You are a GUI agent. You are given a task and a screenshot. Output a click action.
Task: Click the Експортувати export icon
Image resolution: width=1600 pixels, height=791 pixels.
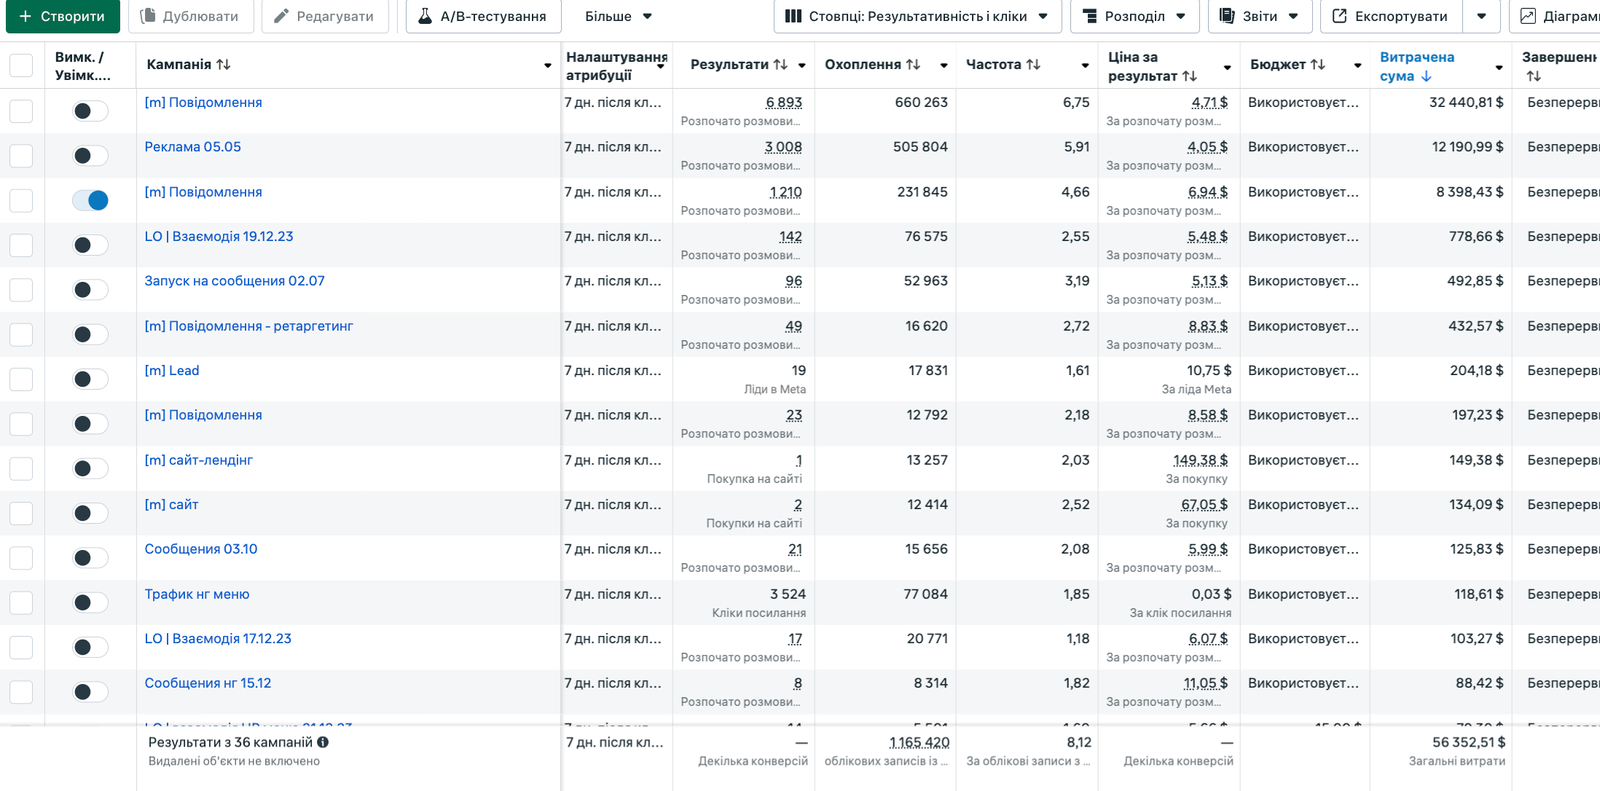tap(1339, 16)
